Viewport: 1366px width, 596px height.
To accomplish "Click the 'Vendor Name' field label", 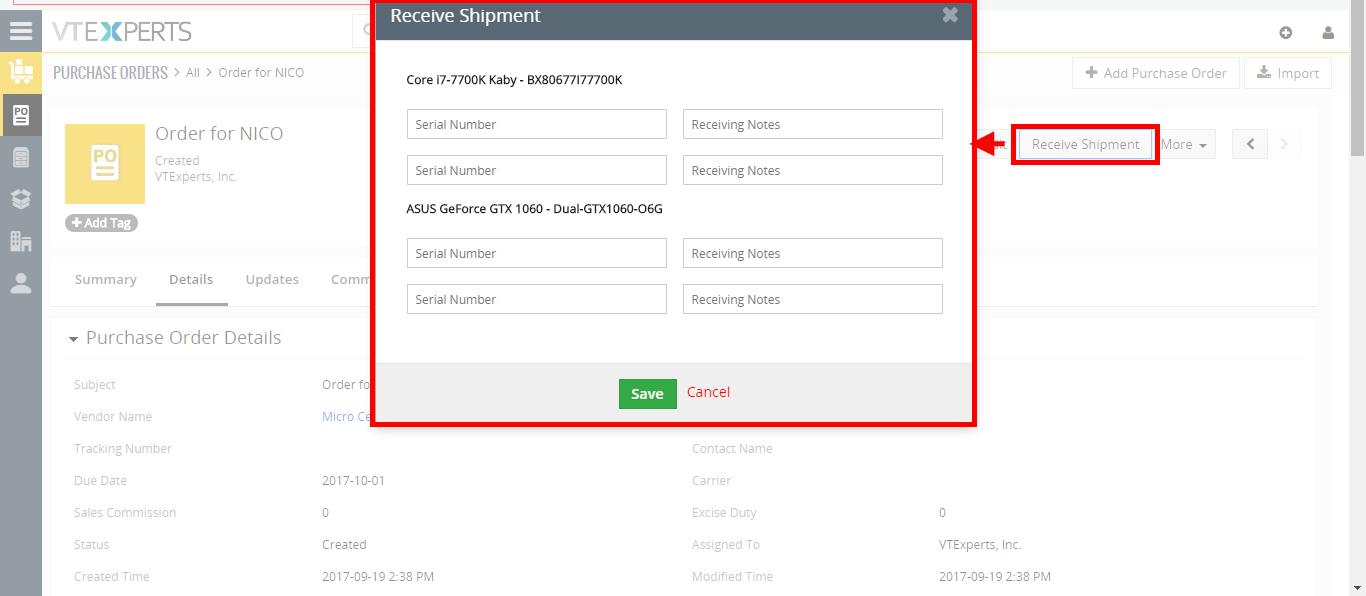I will coord(113,417).
